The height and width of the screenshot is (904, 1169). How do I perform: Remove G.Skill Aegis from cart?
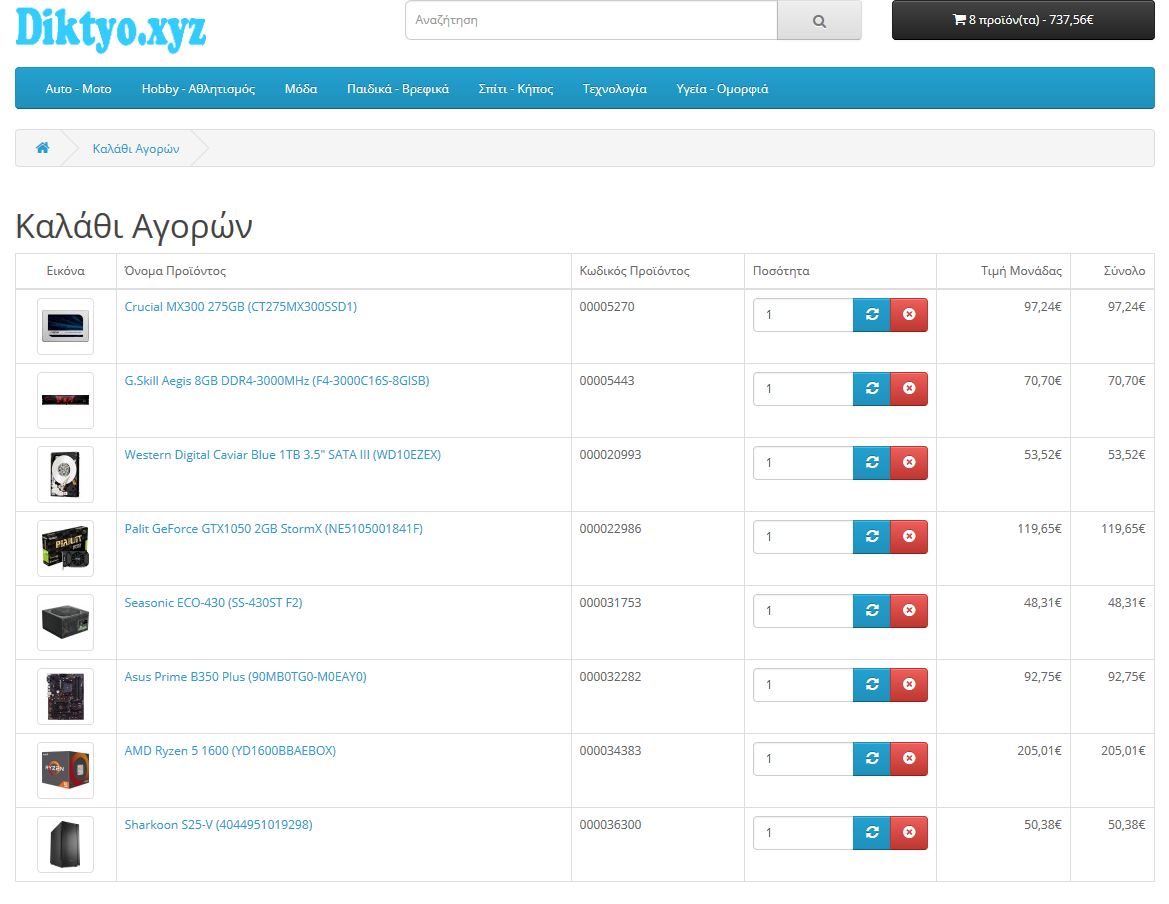(909, 388)
